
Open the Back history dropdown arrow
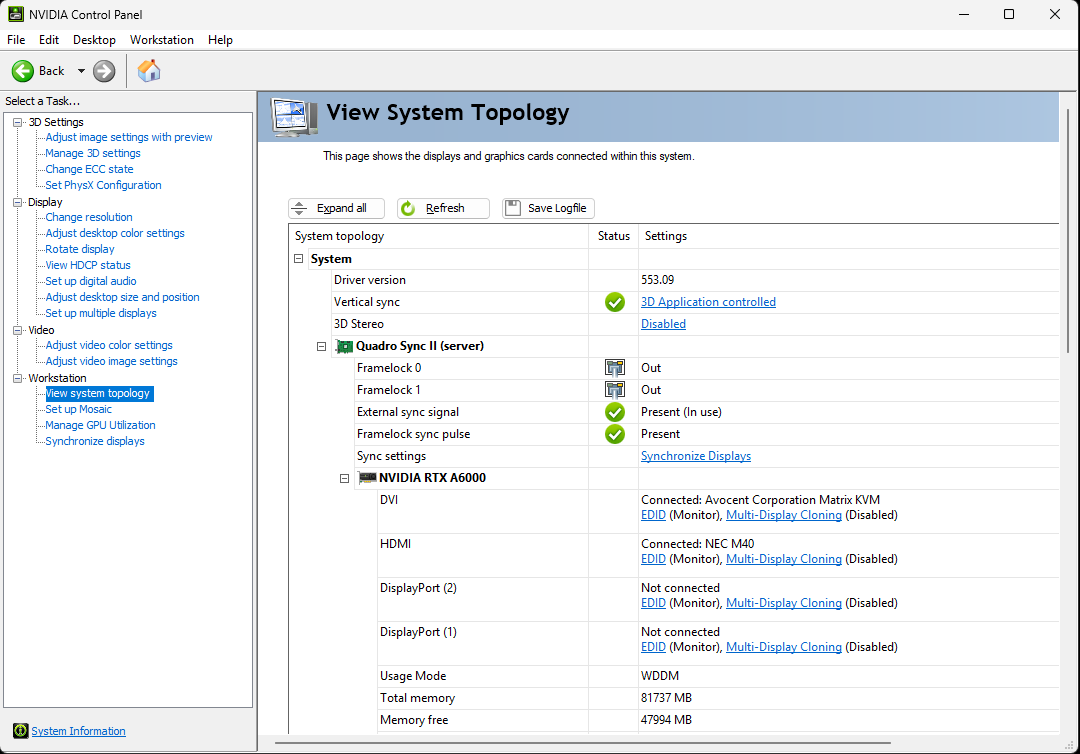(x=81, y=71)
